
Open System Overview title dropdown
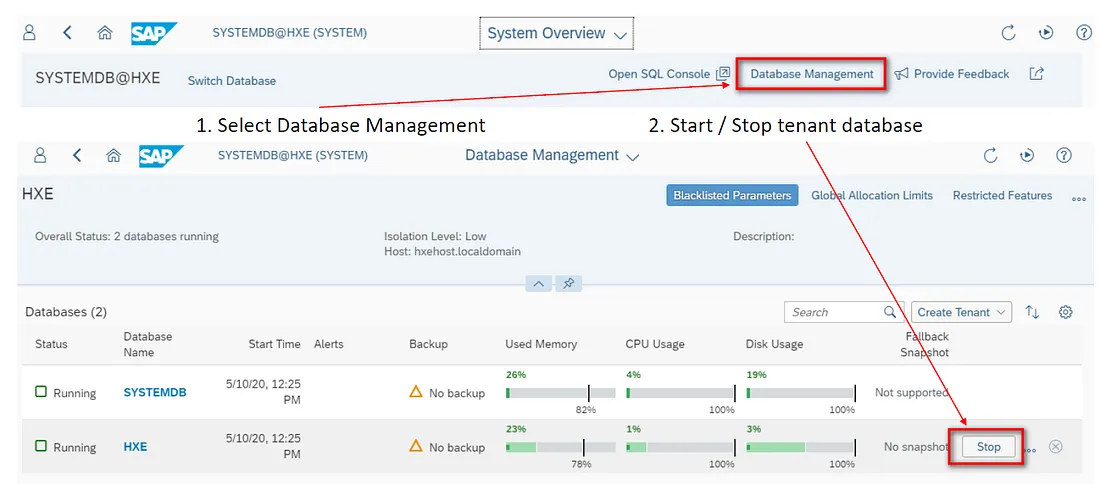pyautogui.click(x=556, y=34)
